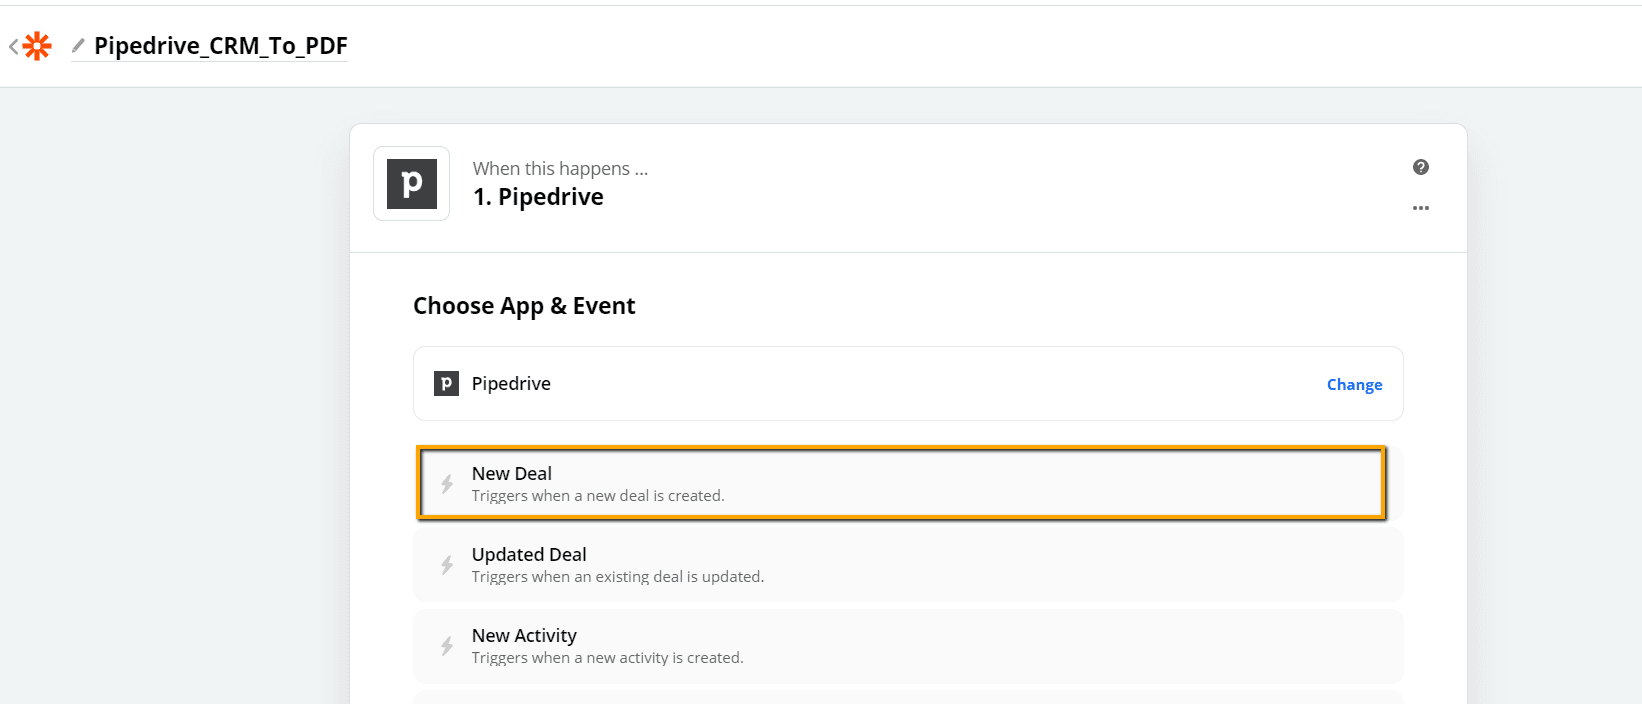Click the small Pipedrive icon in app selector
The image size is (1642, 704).
coord(446,383)
